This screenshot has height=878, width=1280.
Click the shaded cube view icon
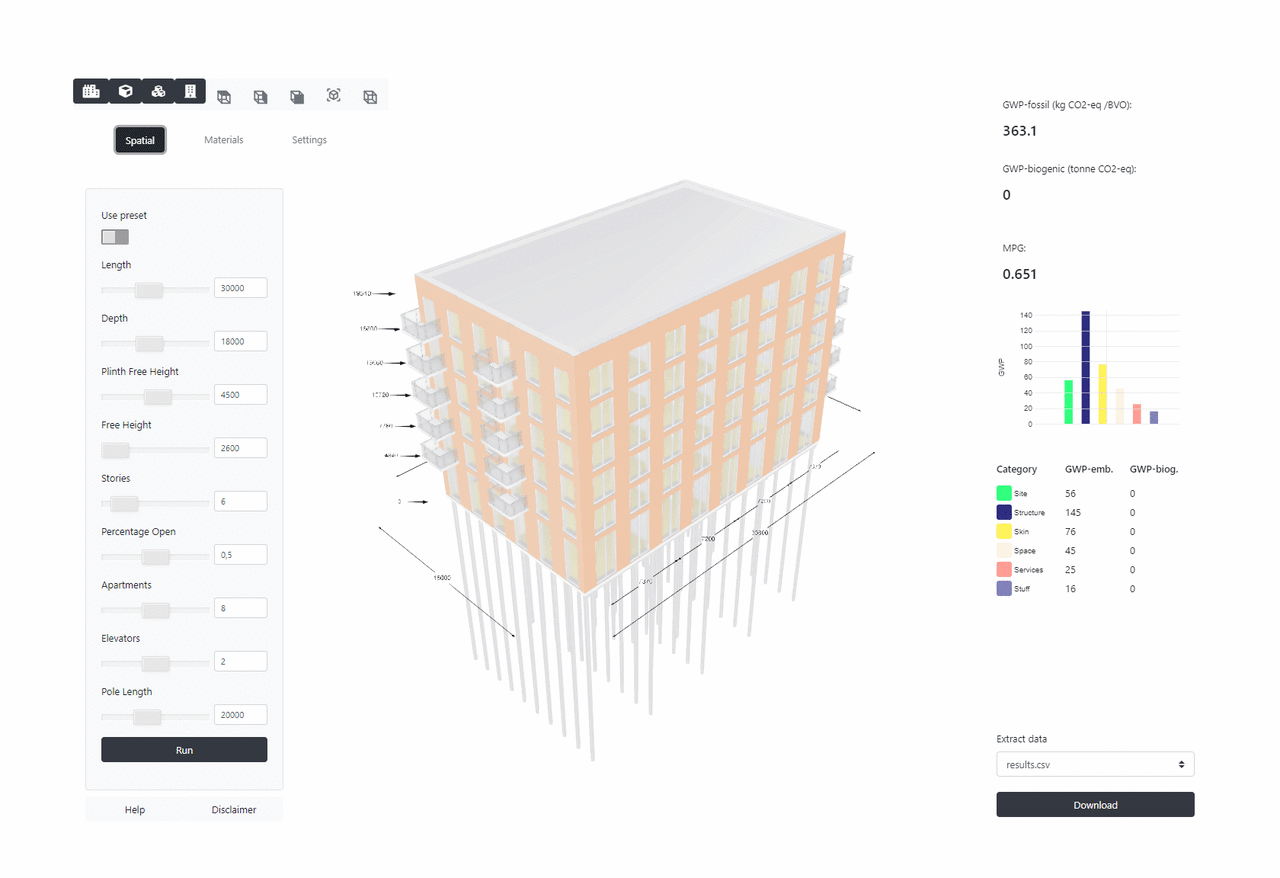[x=297, y=97]
